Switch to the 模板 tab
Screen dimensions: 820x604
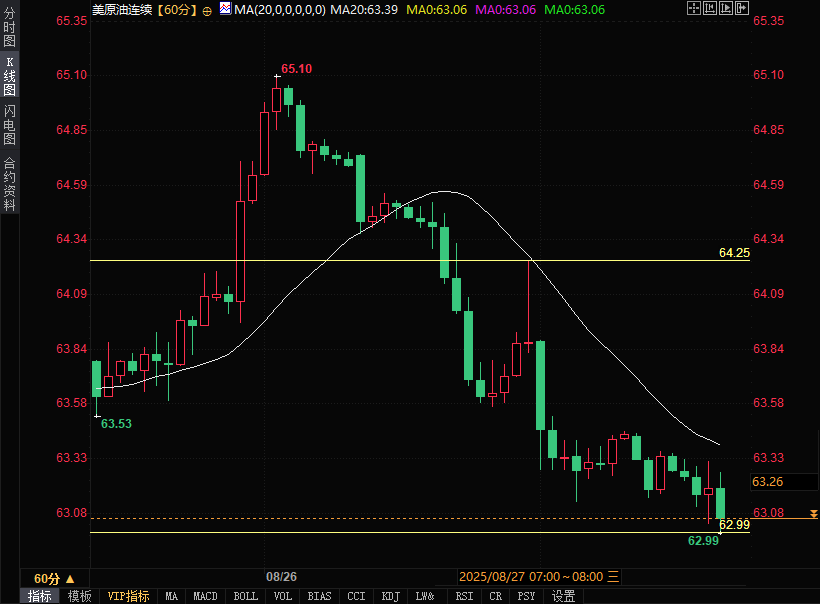[79, 596]
